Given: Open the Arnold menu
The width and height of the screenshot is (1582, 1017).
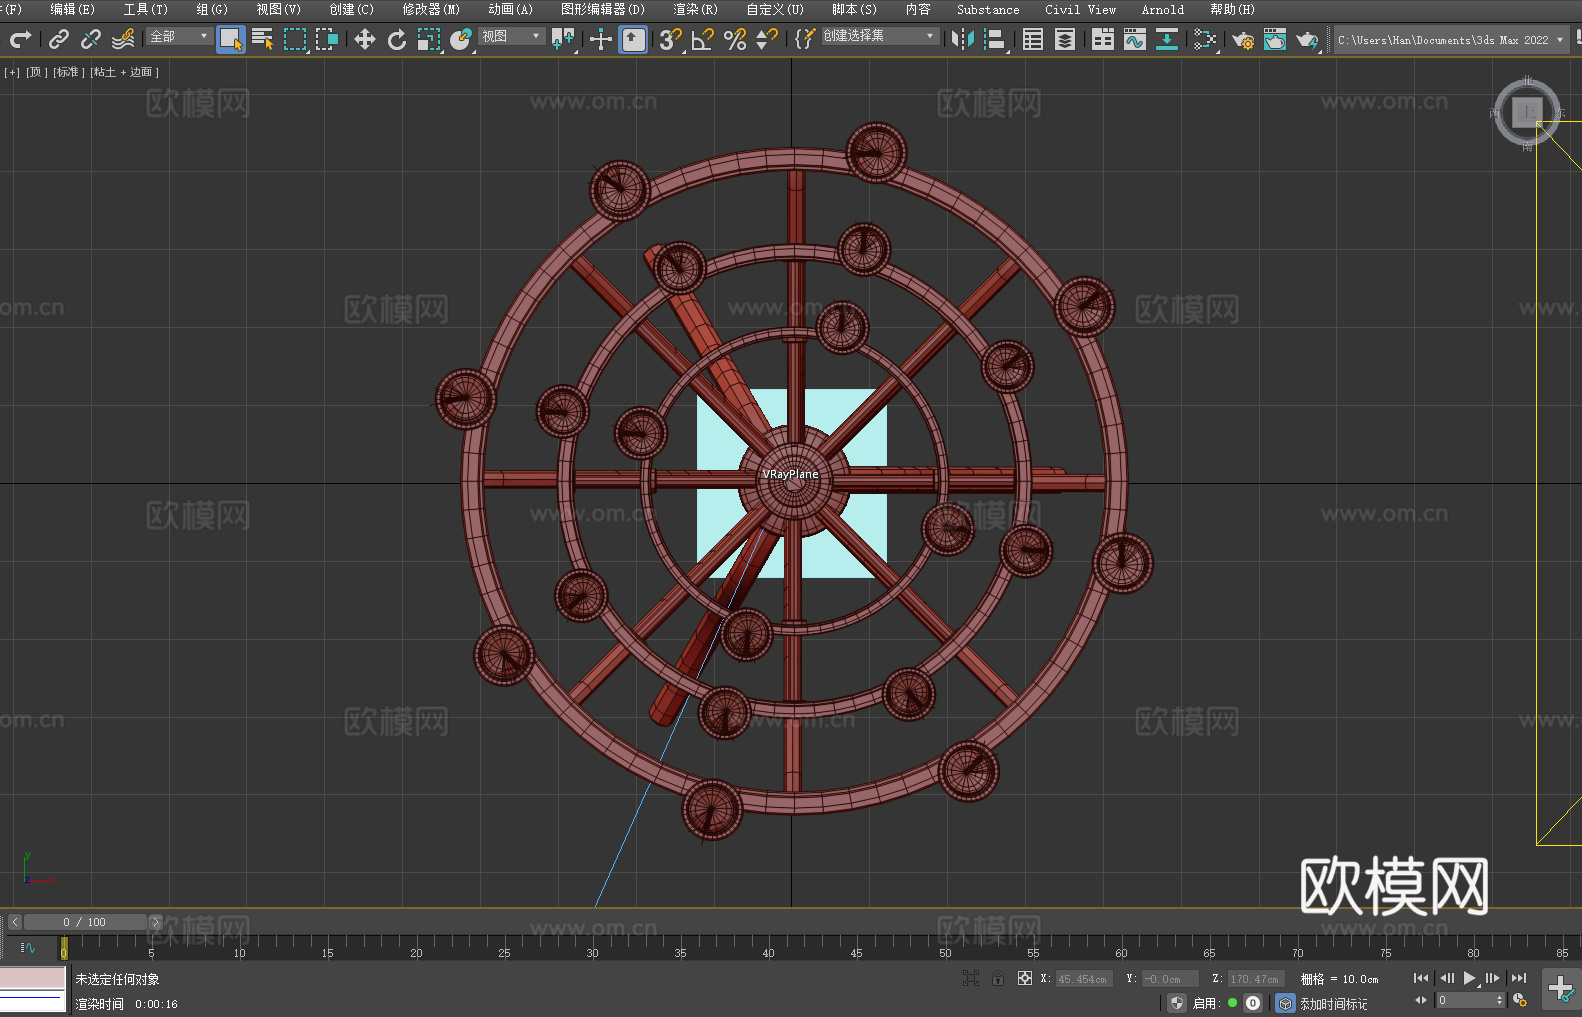Looking at the screenshot, I should point(1162,9).
